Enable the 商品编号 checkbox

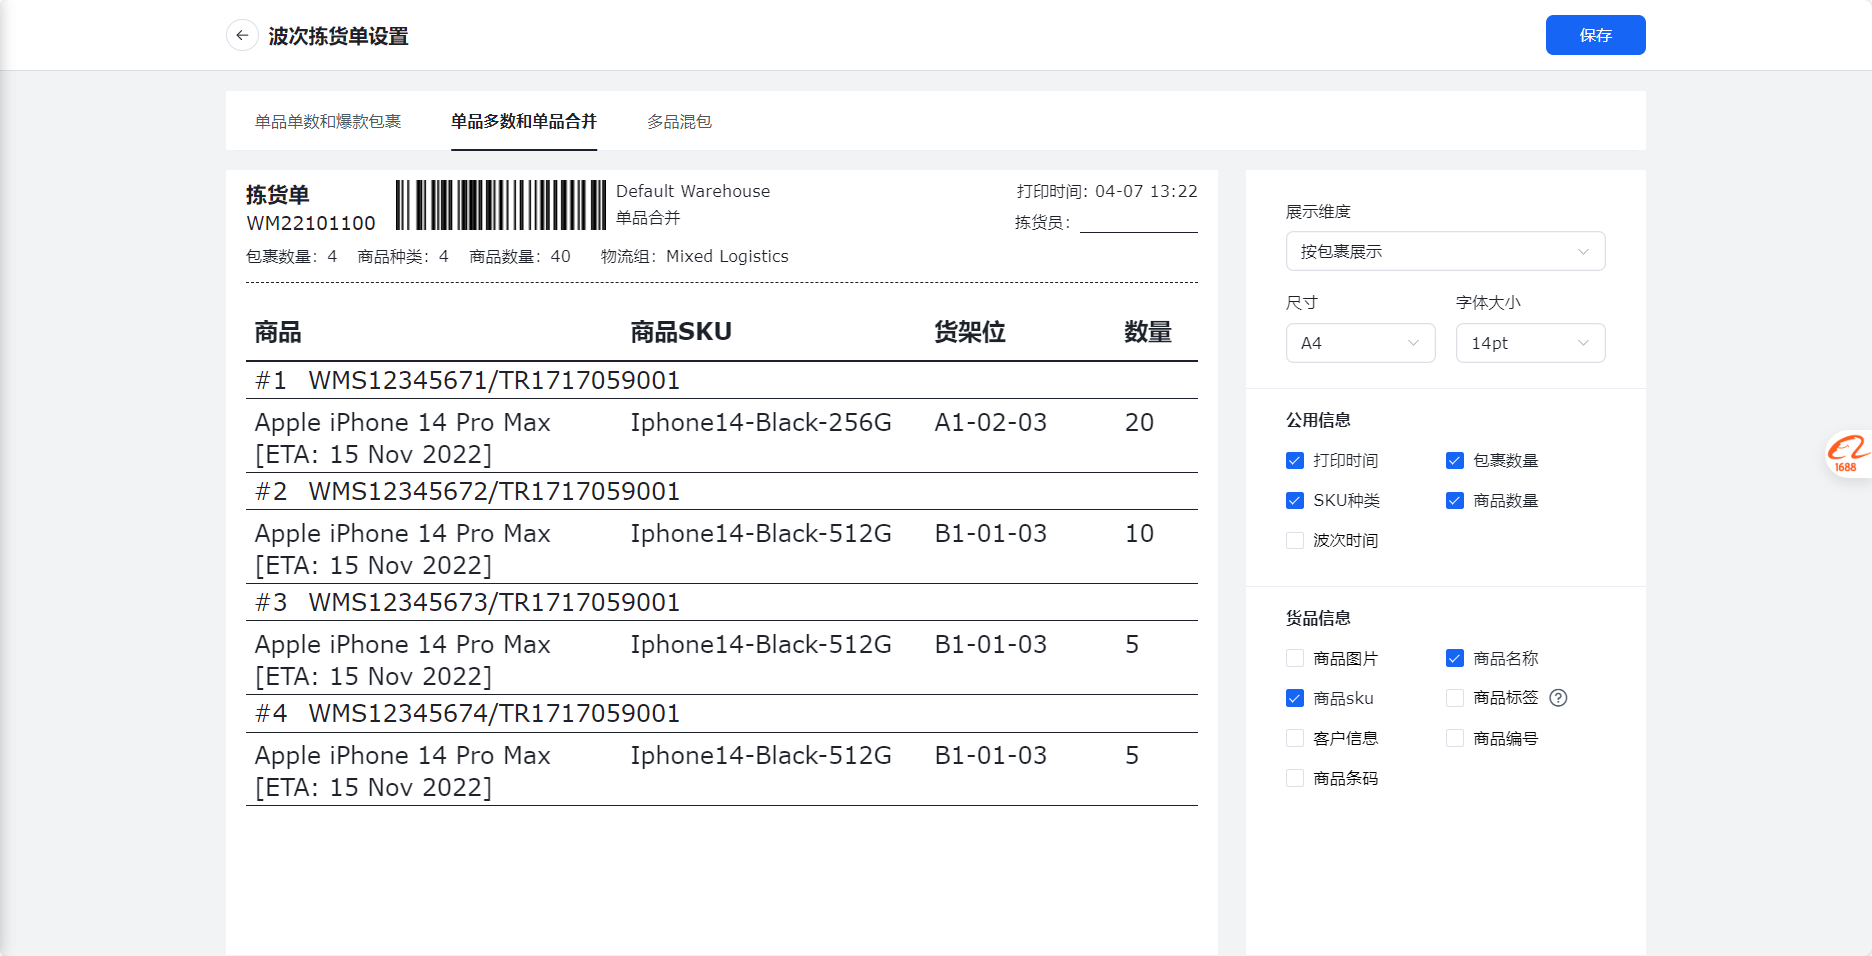tap(1455, 738)
